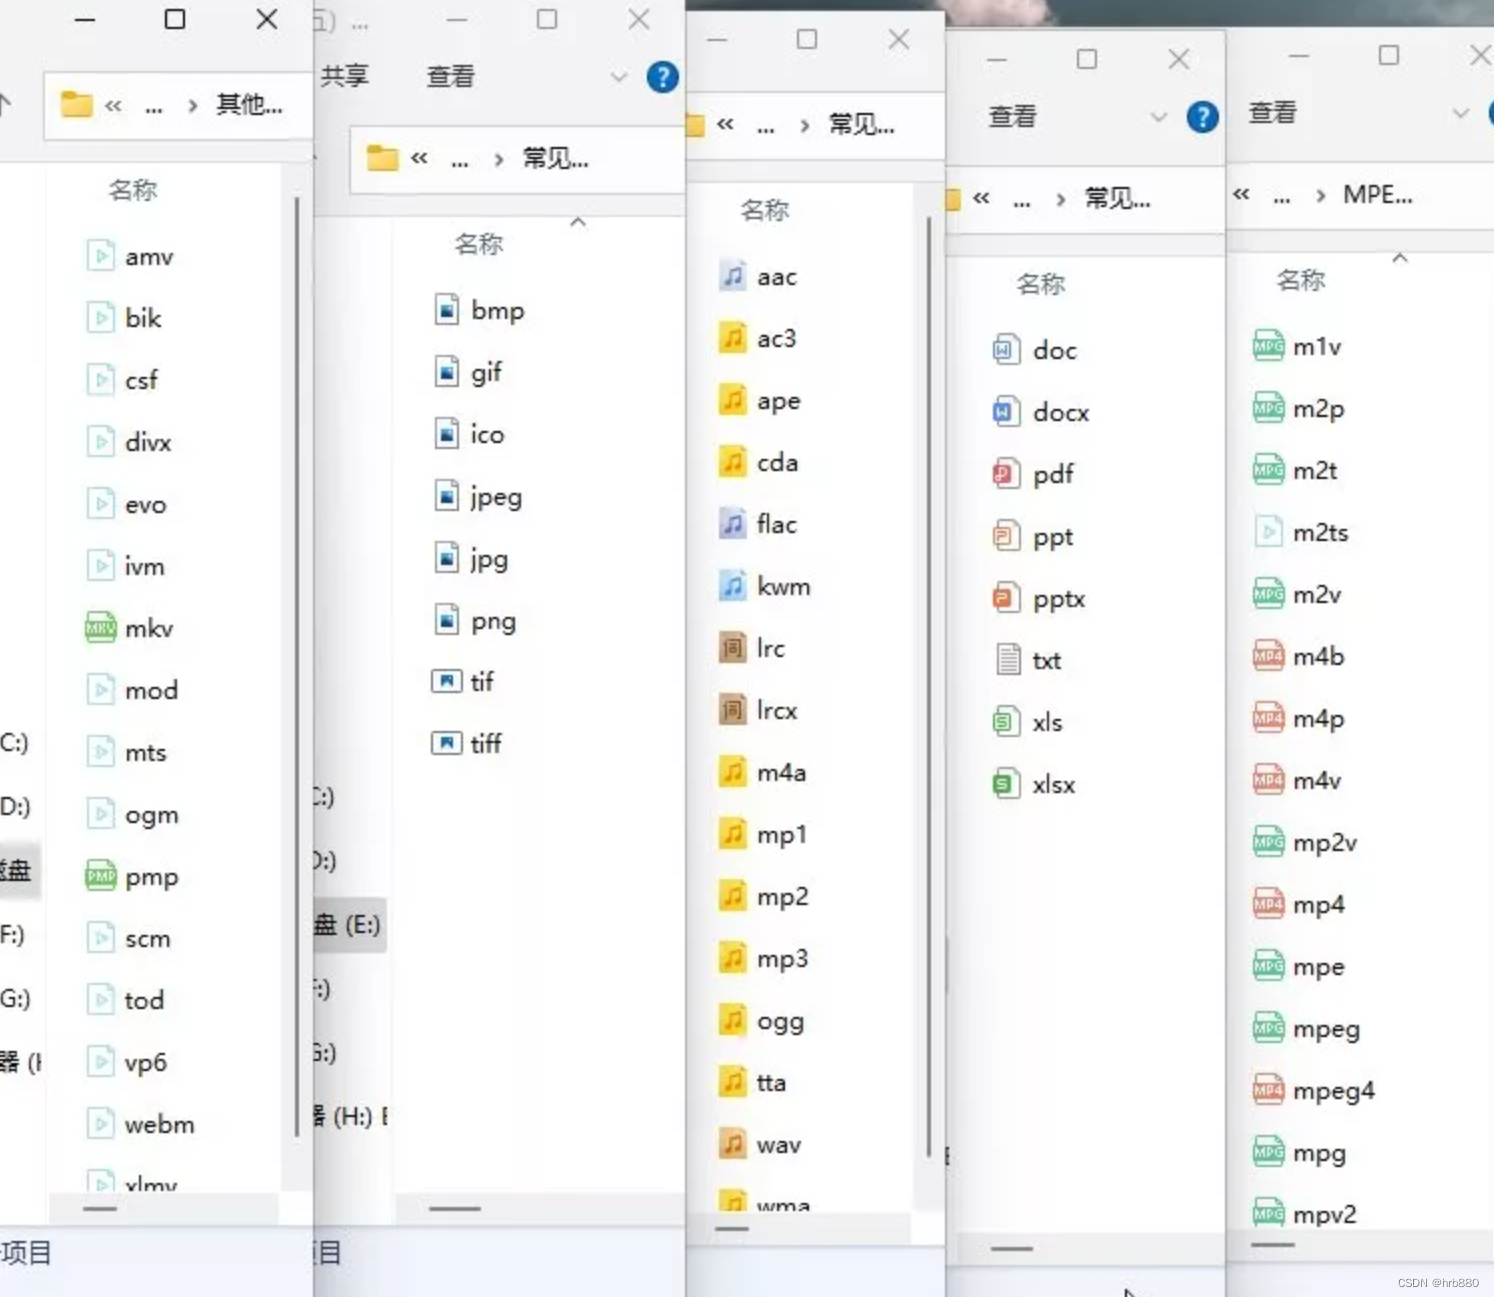Screen dimensions: 1494x1297
Task: Click the xlsx spreadsheet icon
Action: [x=1006, y=784]
